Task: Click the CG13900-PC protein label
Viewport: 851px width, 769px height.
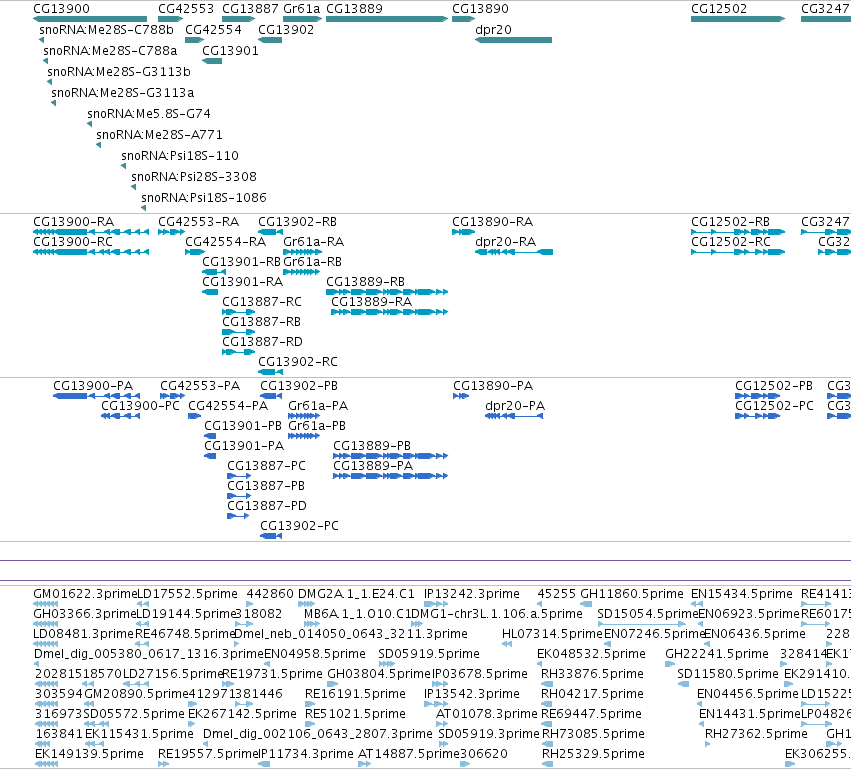Action: [x=141, y=406]
